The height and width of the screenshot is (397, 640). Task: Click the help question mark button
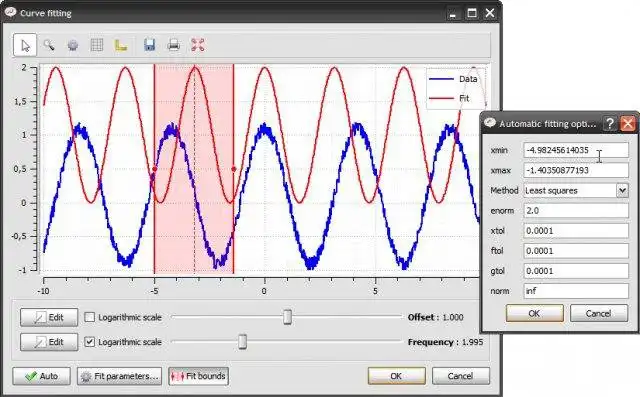click(609, 123)
